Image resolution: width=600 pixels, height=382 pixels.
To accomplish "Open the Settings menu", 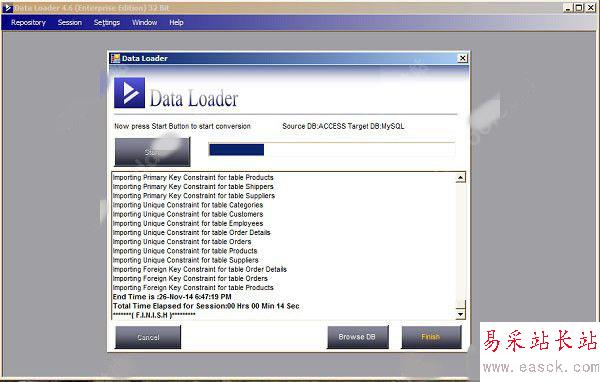I will (107, 23).
